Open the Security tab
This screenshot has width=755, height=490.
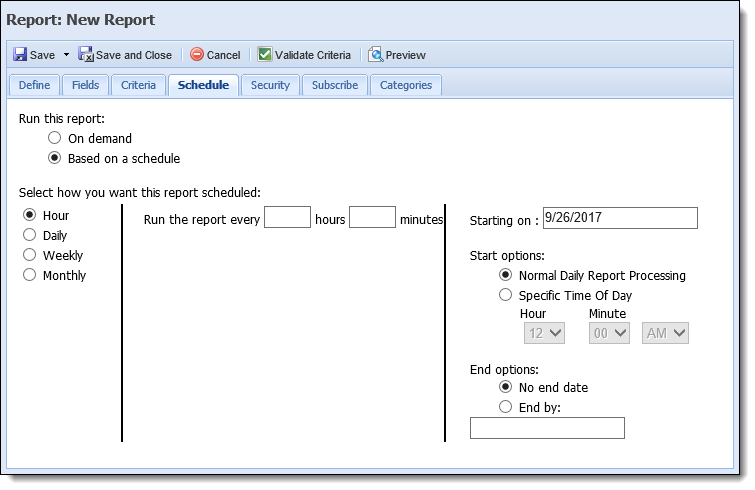(270, 85)
